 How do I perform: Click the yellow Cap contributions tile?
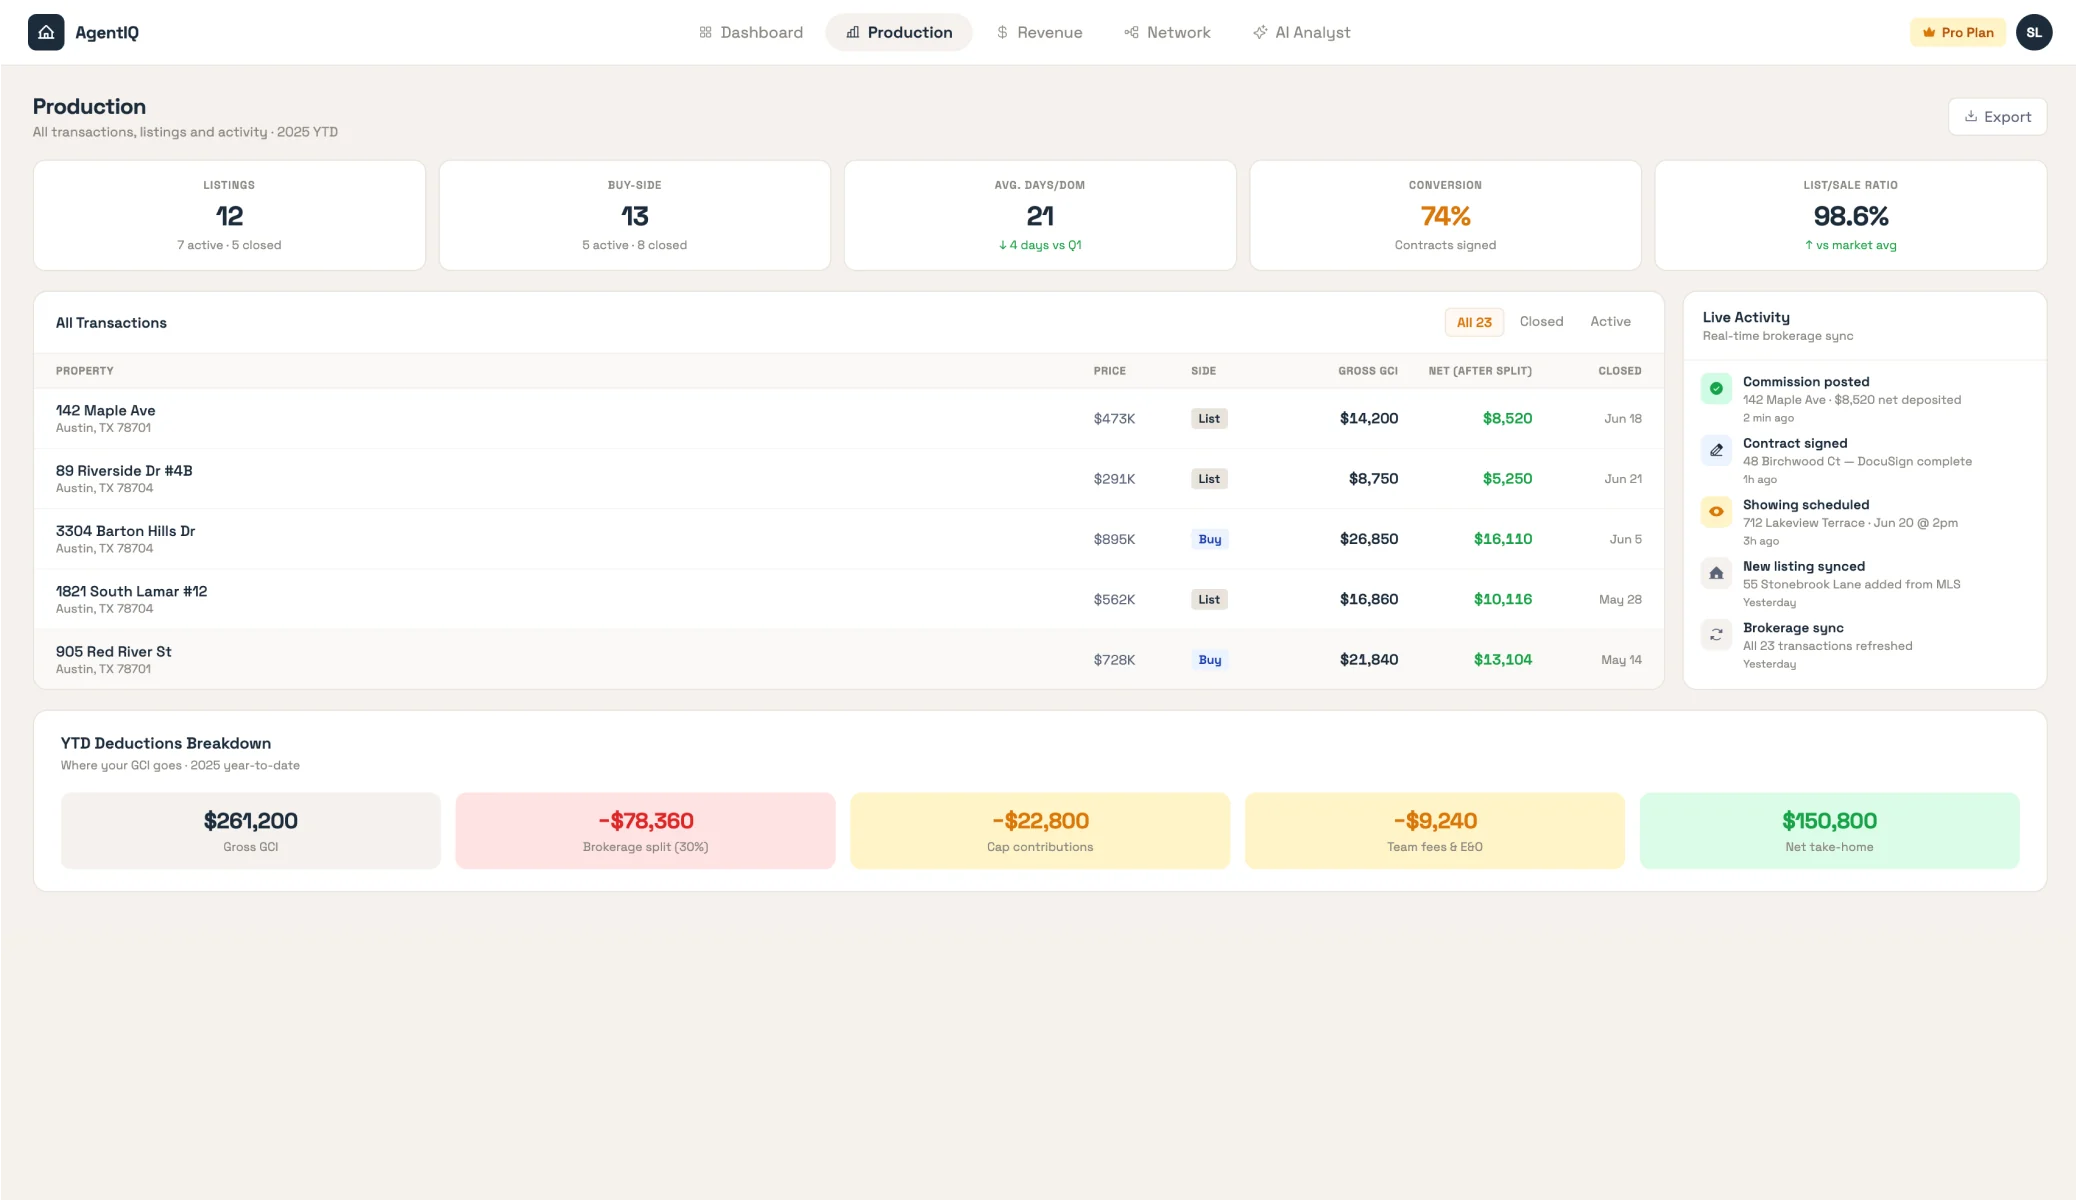point(1040,831)
